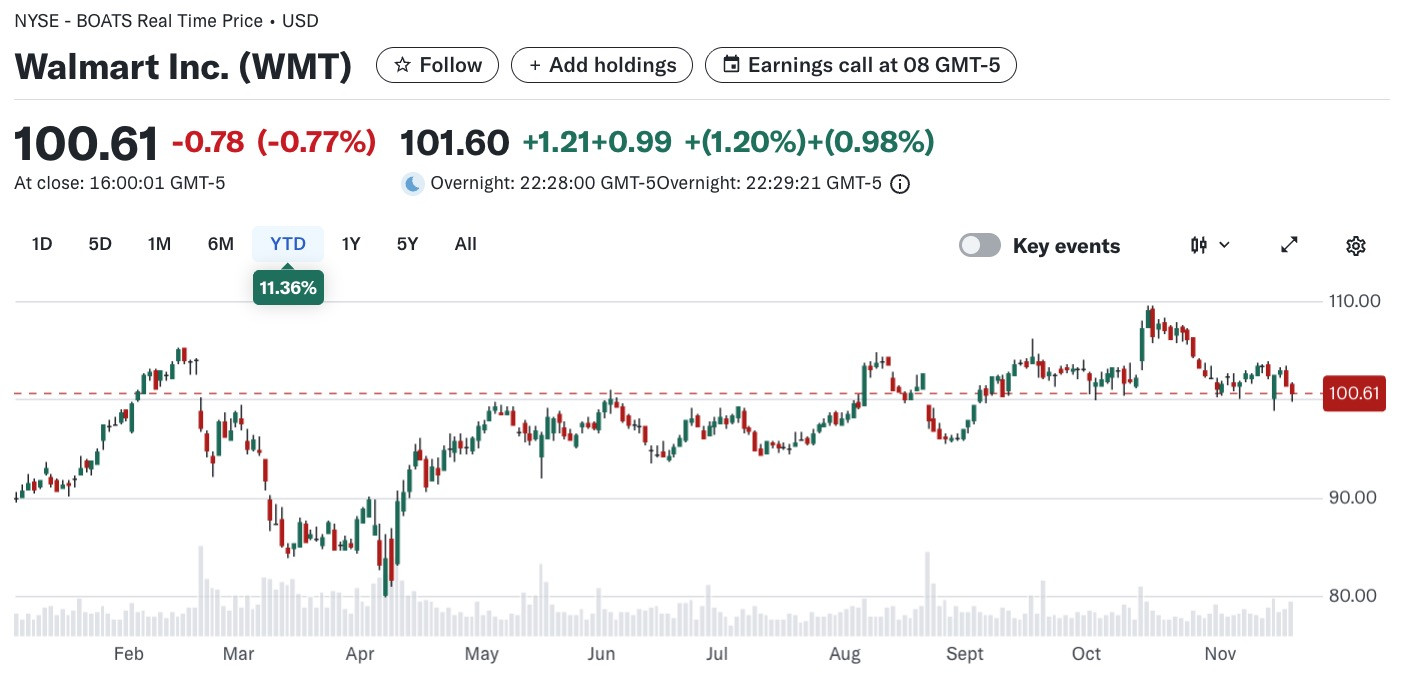Show the All time range
This screenshot has width=1404, height=682.
click(465, 244)
